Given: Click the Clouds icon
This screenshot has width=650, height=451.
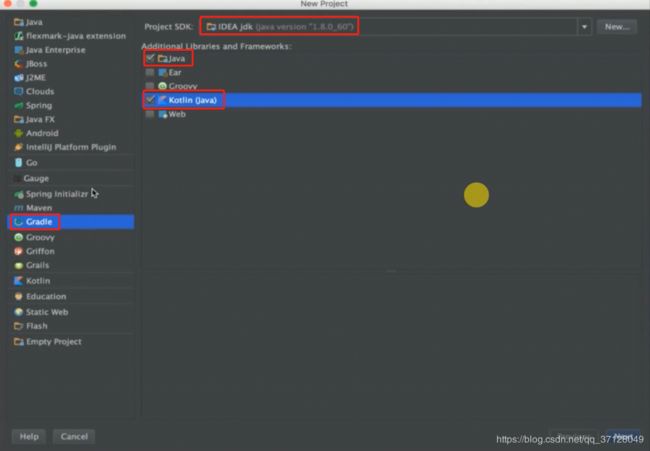Looking at the screenshot, I should (x=19, y=91).
